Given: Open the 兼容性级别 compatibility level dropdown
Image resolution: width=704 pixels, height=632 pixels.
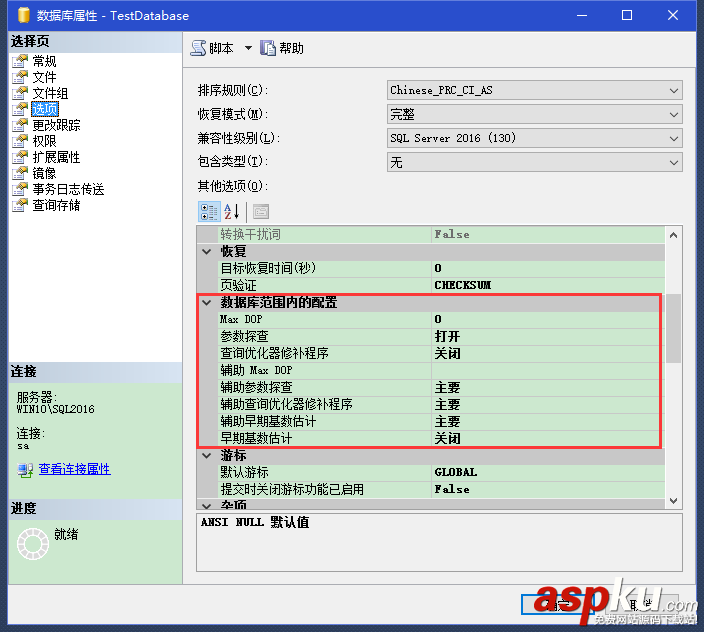Looking at the screenshot, I should pyautogui.click(x=674, y=138).
